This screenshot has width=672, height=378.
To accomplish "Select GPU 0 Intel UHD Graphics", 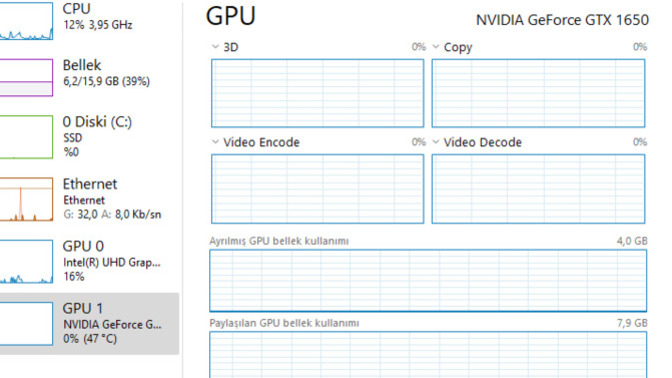I will coord(89,261).
